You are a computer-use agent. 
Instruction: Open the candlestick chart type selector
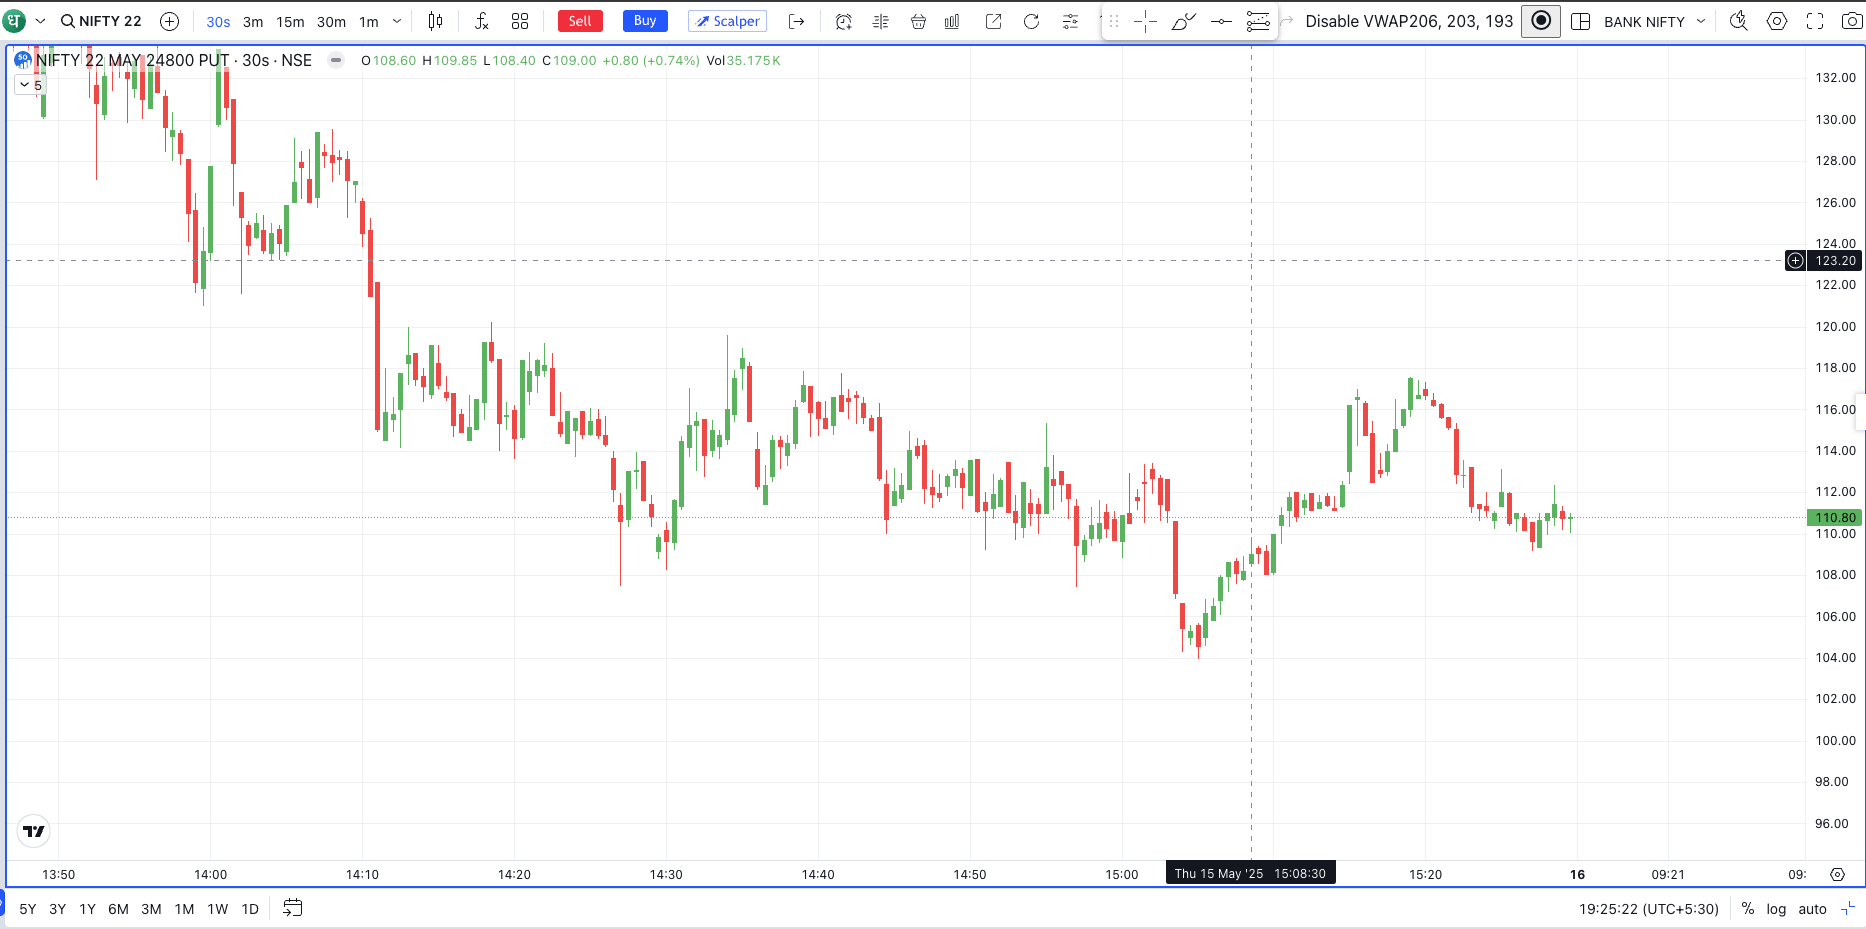pos(436,21)
